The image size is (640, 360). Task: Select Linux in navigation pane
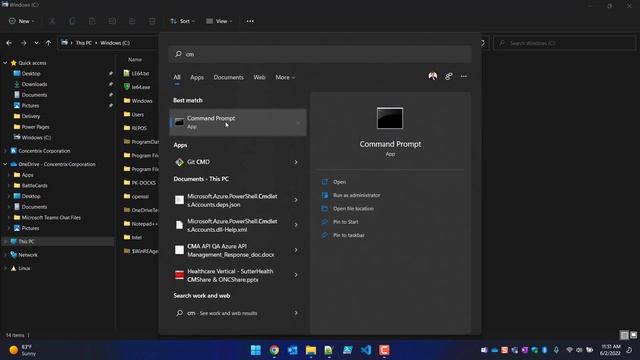point(24,268)
